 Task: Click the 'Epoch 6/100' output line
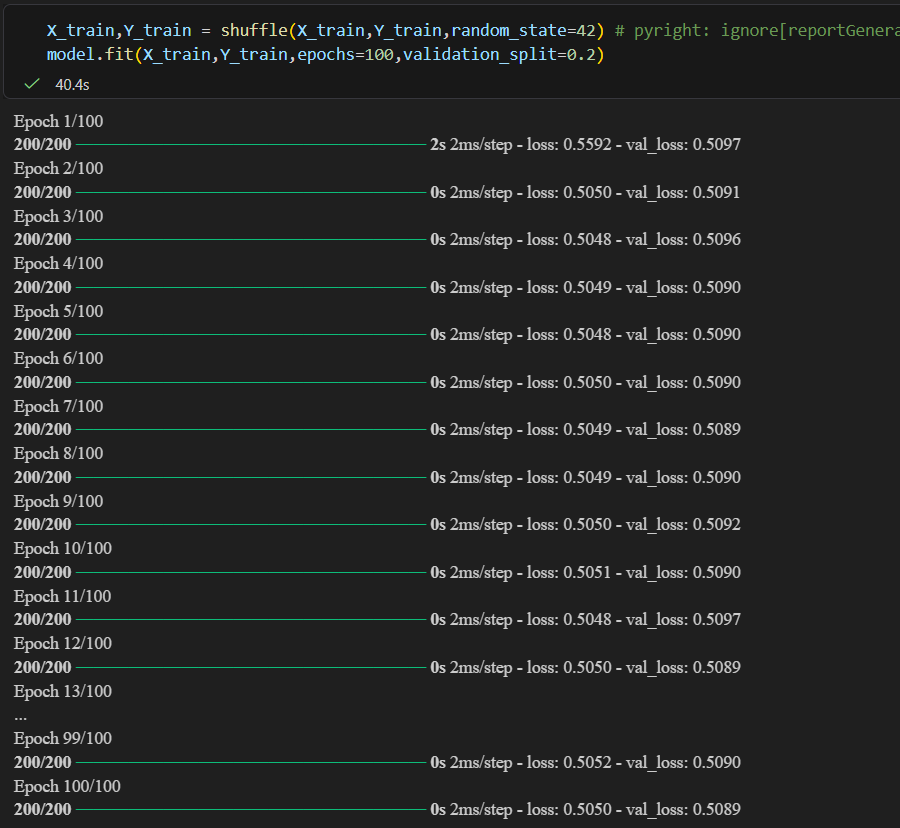point(59,359)
